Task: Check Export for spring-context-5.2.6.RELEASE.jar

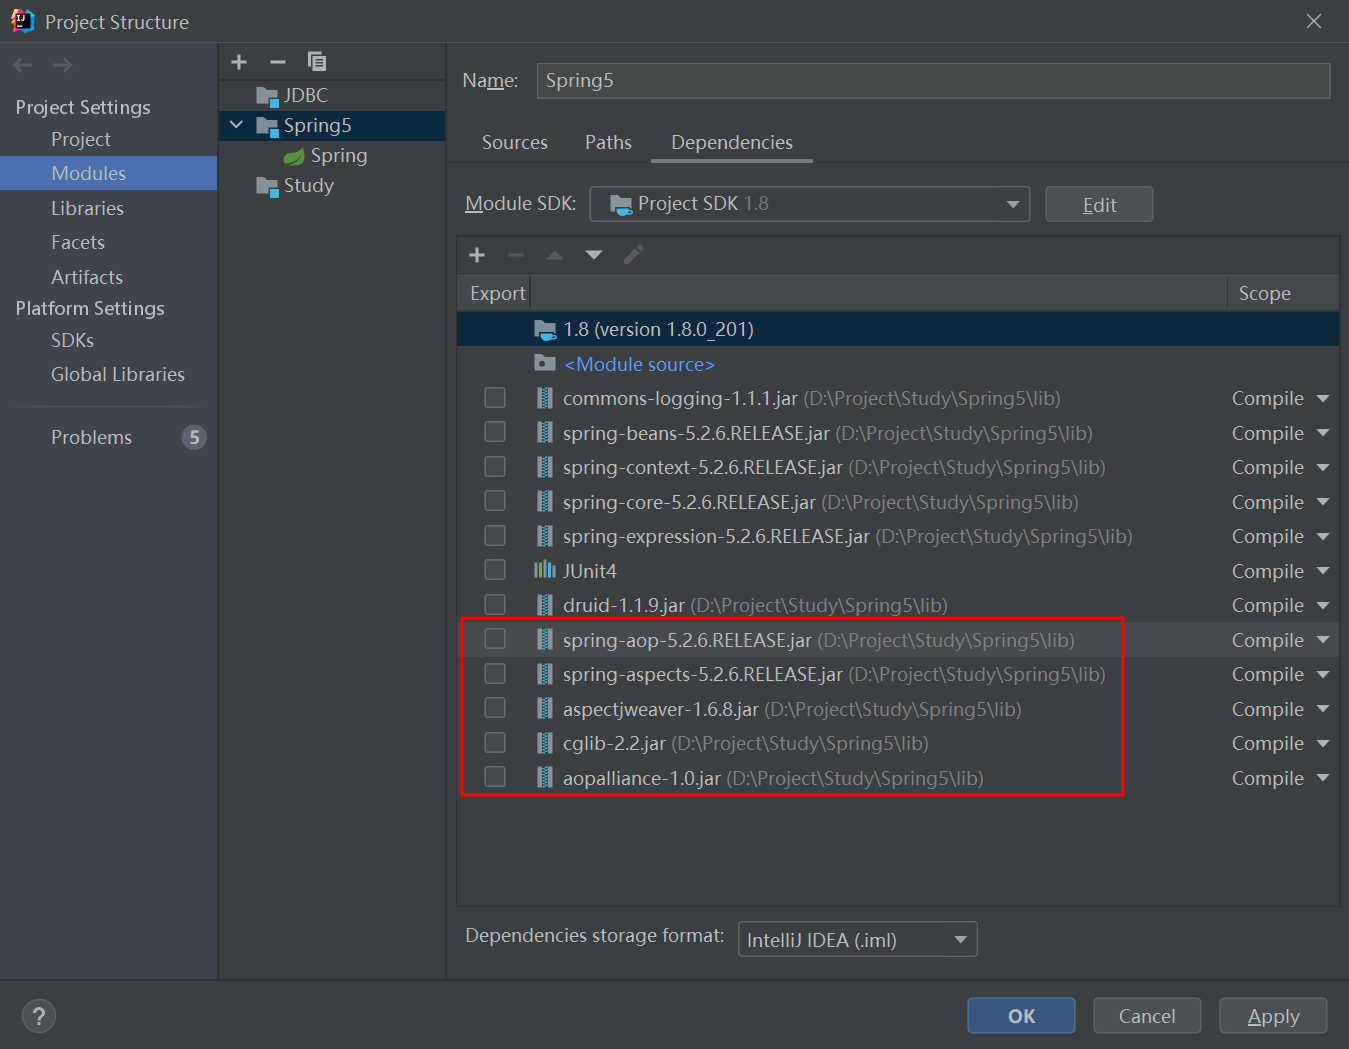Action: (x=495, y=467)
